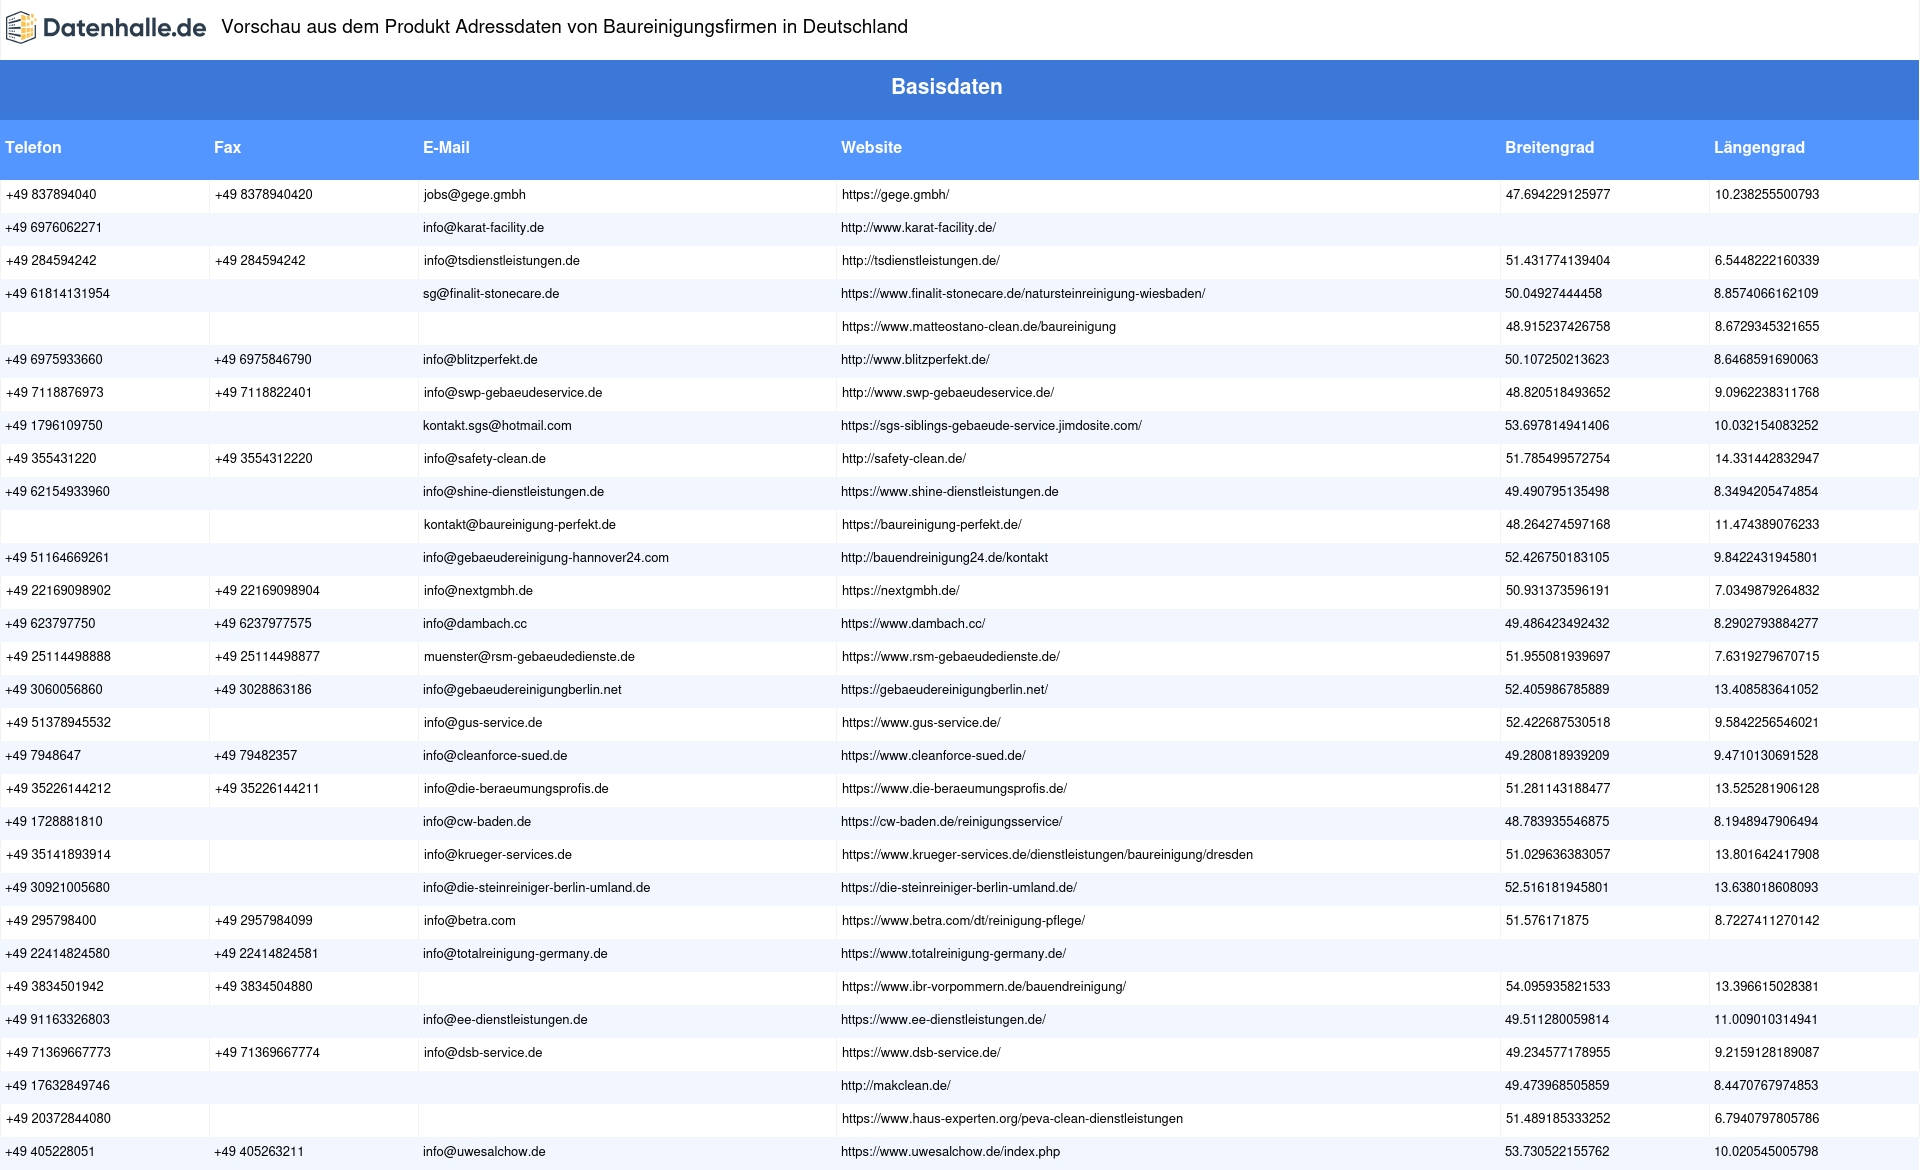Select the Fax column header
Viewport: 1920px width, 1170px height.
tap(227, 147)
